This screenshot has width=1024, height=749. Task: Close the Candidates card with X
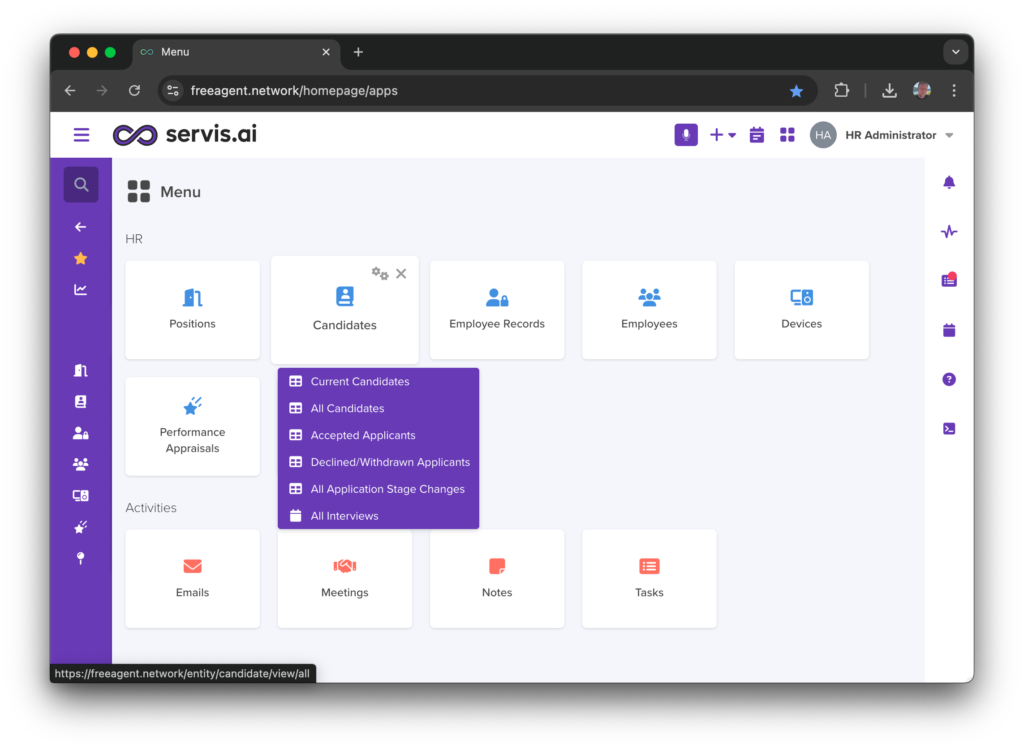401,274
